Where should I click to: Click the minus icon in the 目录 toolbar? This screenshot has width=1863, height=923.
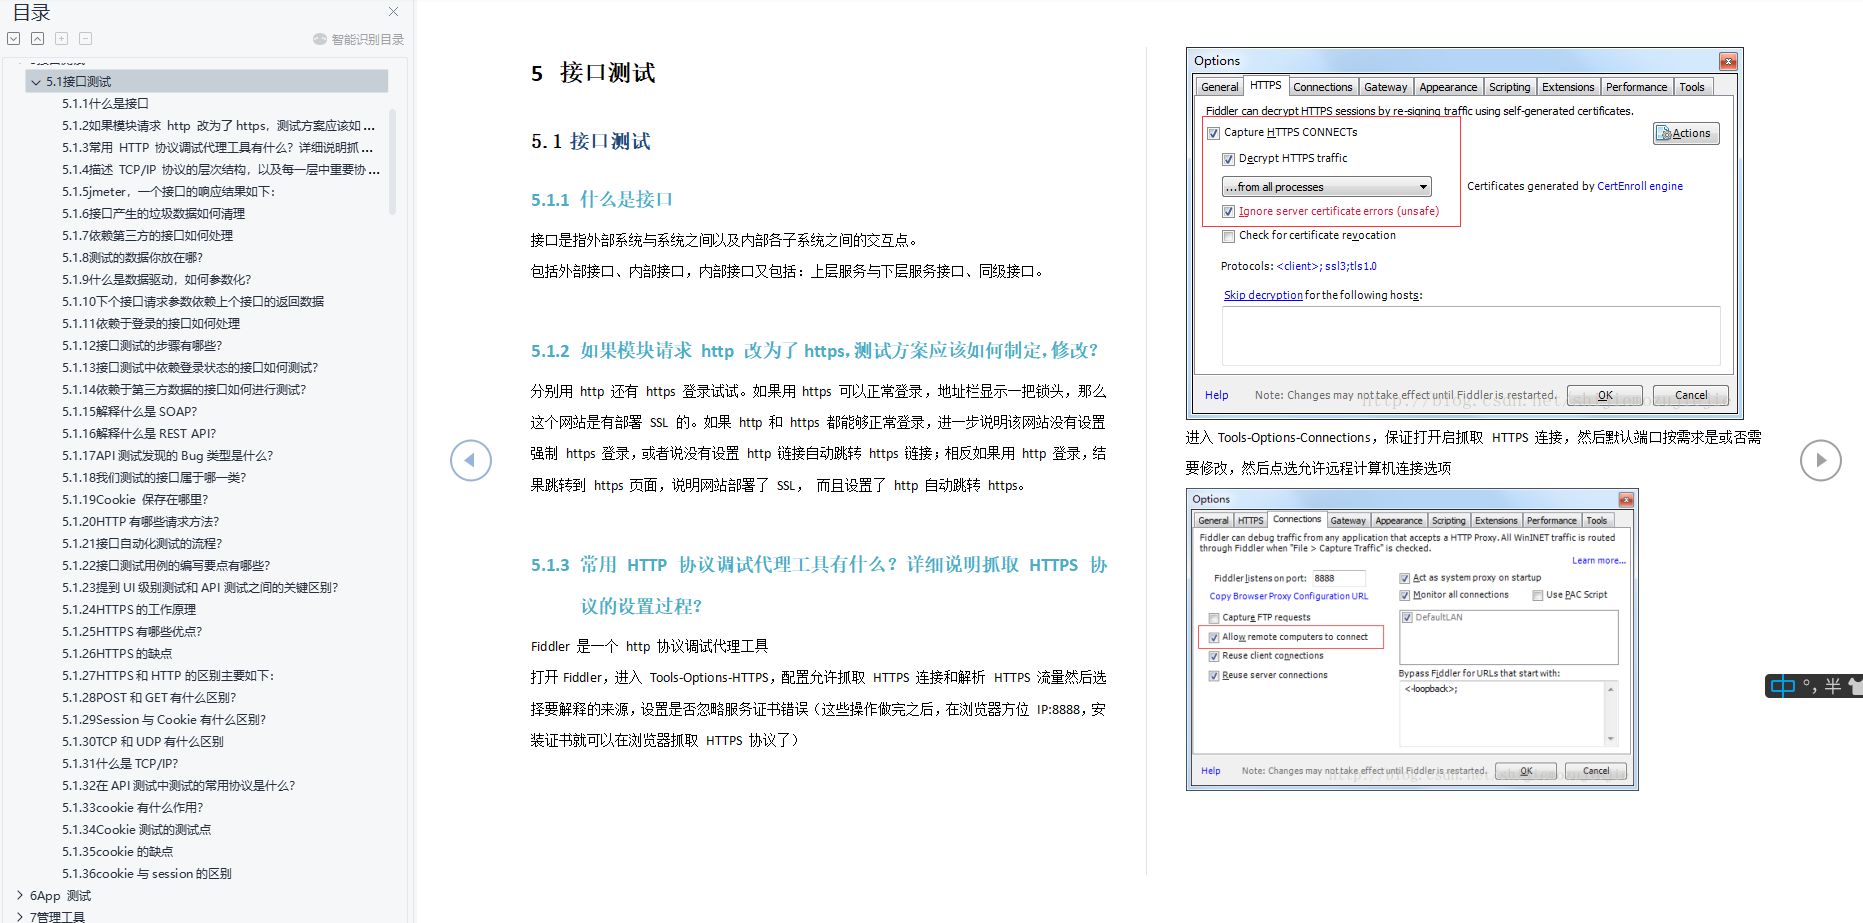85,38
